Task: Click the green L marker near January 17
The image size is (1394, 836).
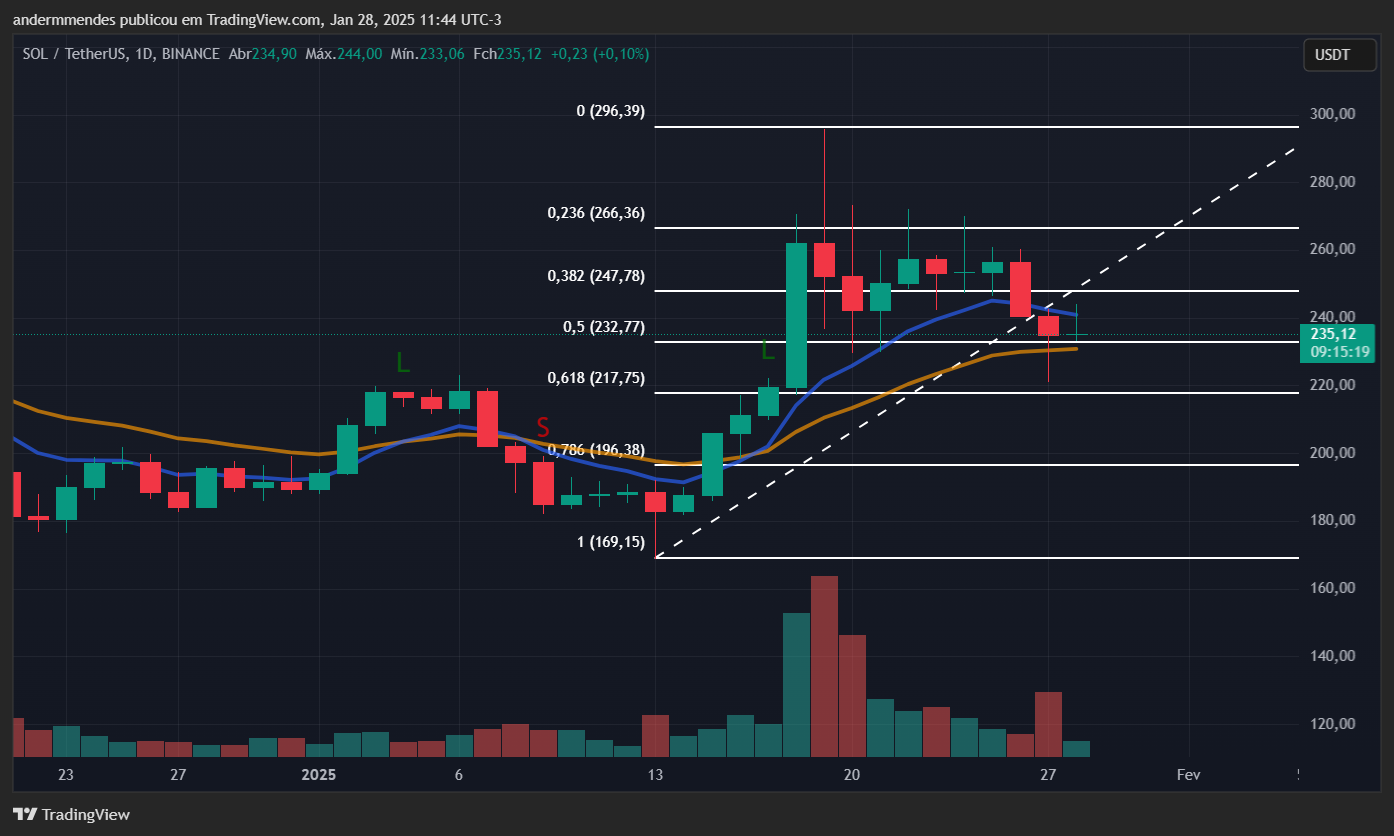Action: pos(768,350)
